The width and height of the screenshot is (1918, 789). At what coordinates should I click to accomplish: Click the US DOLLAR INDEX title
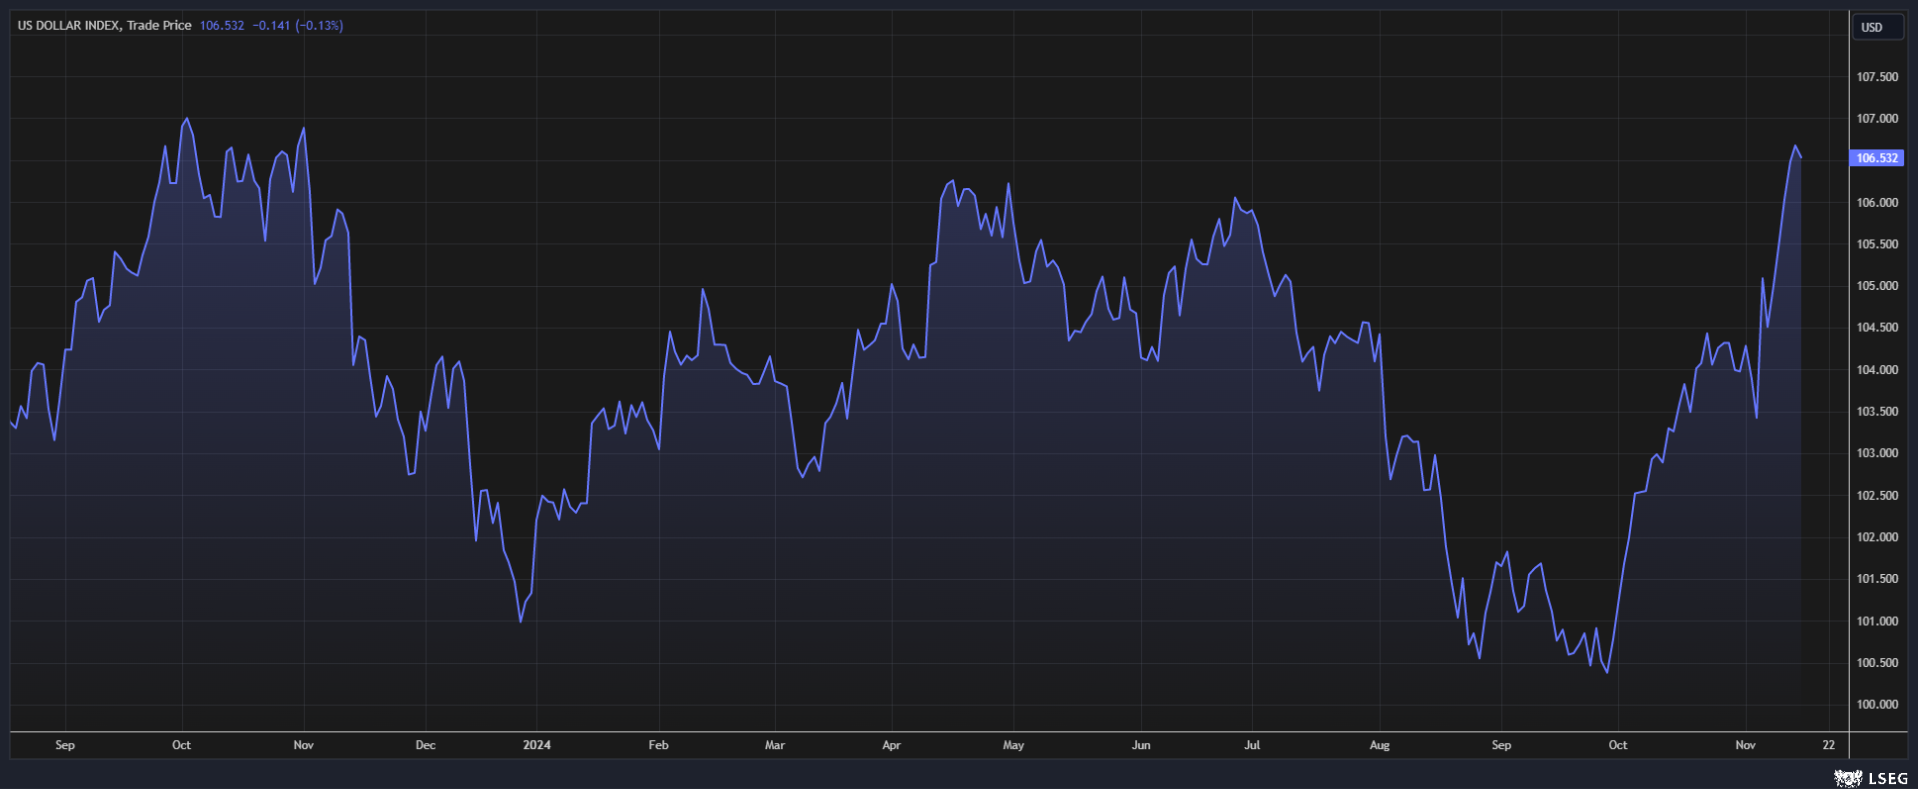point(104,25)
